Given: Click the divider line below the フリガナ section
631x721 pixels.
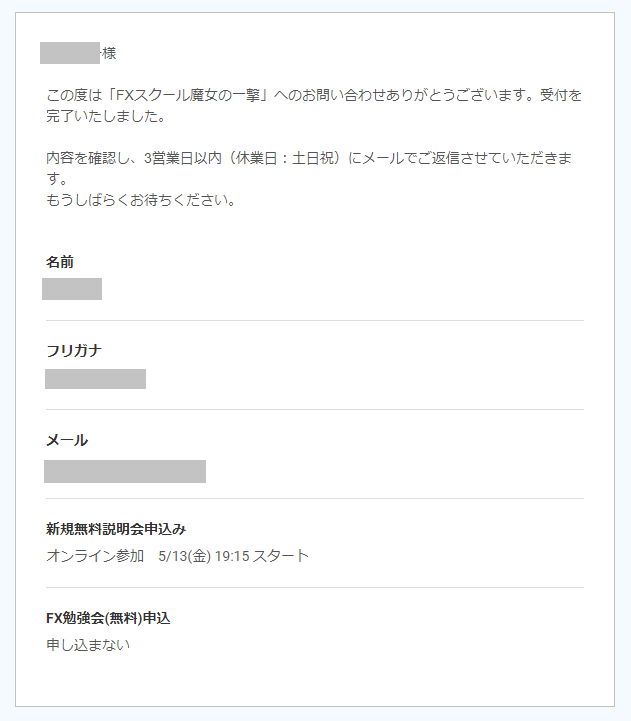Looking at the screenshot, I should [315, 409].
